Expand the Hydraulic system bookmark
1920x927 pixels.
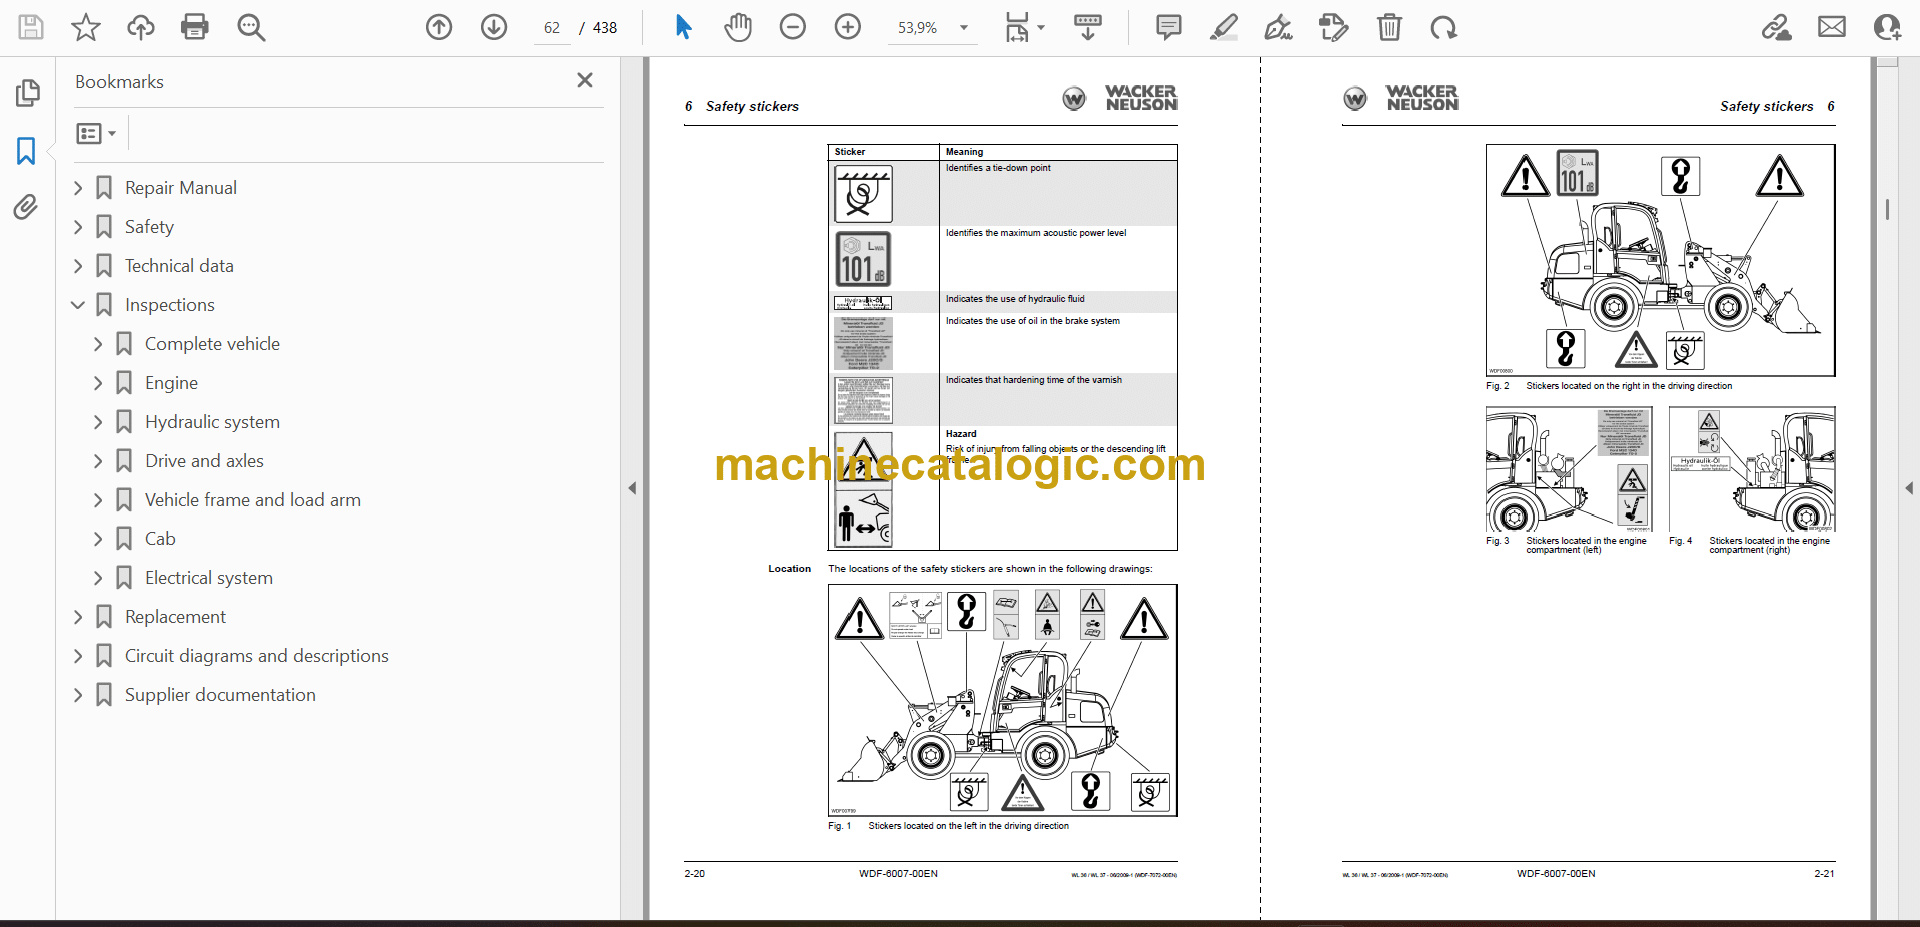(x=98, y=422)
